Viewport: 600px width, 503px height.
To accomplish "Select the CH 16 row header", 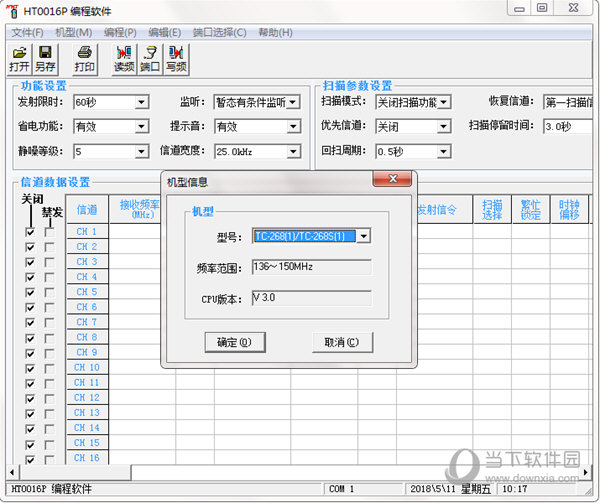I will pyautogui.click(x=87, y=458).
